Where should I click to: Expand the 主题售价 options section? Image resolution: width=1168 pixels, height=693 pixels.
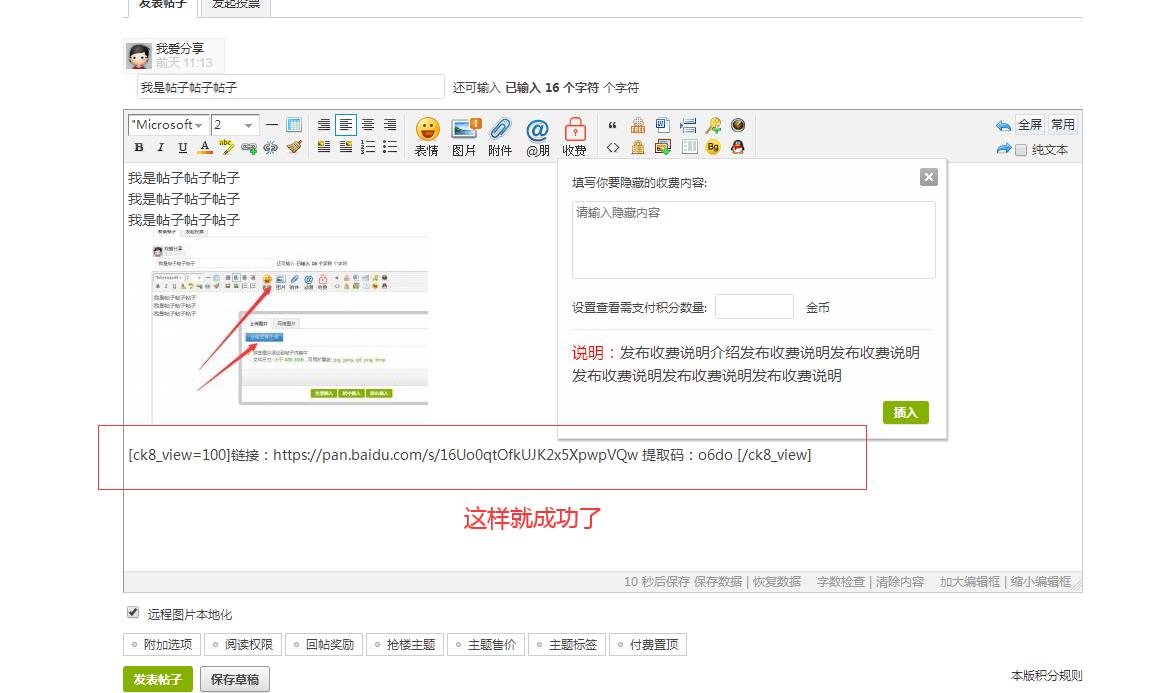(486, 645)
